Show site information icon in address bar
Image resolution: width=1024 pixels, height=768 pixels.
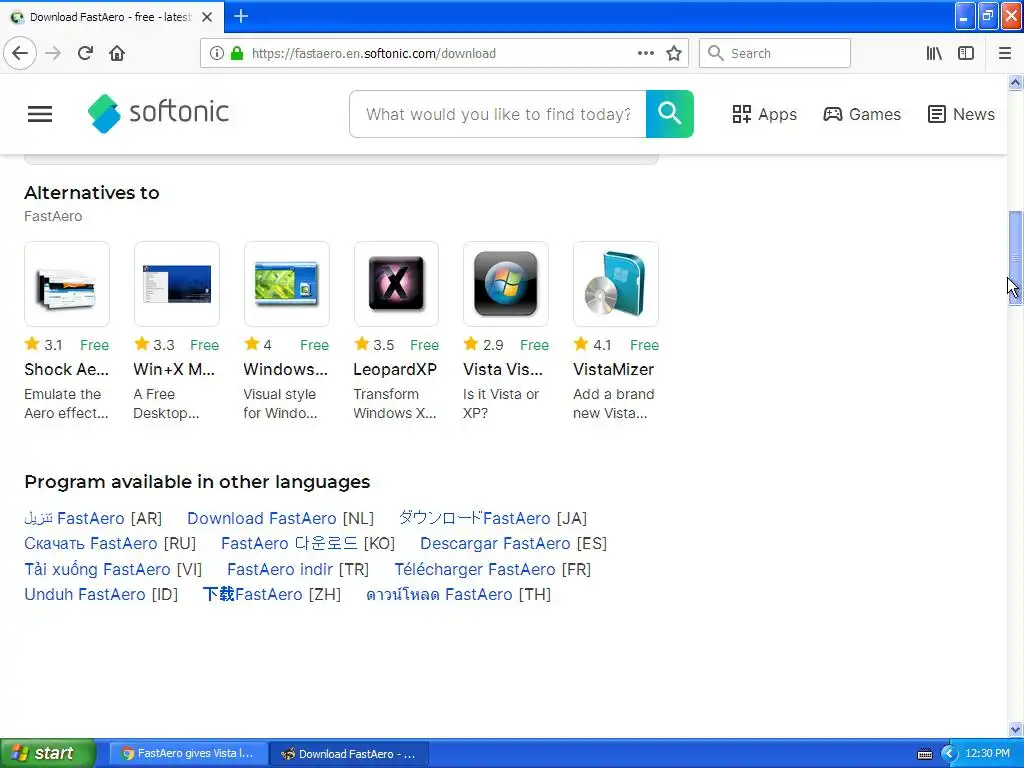pyautogui.click(x=216, y=54)
